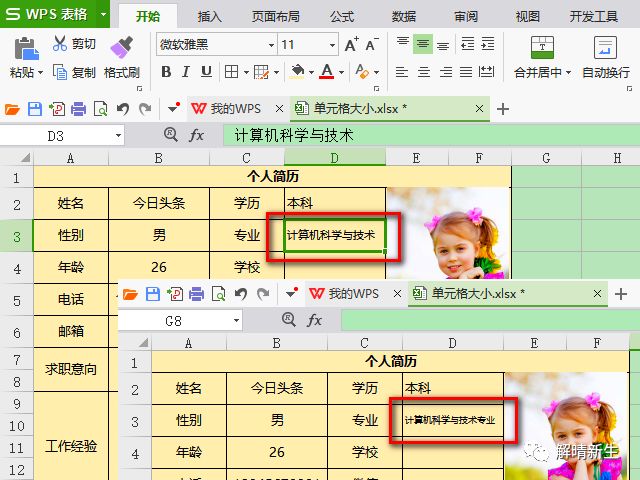Expand the 粘贴 paste options arrow
Screen dimensions: 640x480
pyautogui.click(x=40, y=73)
